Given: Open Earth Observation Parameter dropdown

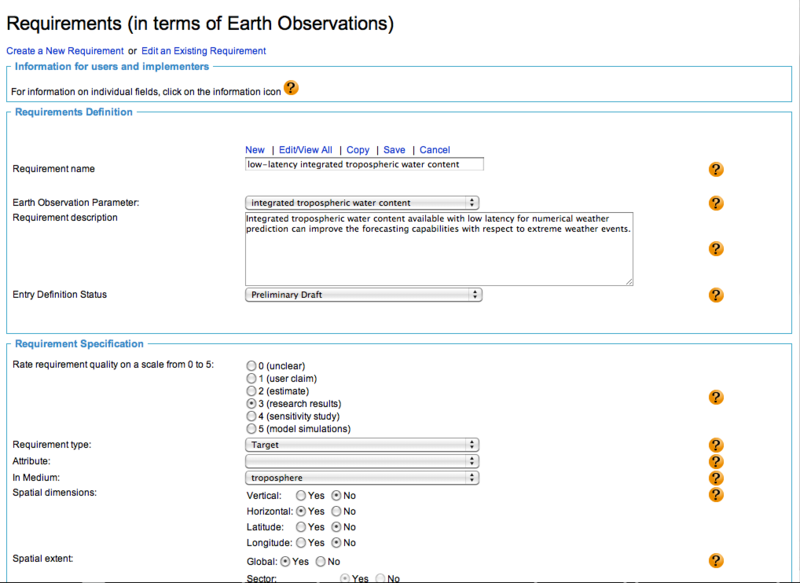Looking at the screenshot, I should pos(362,203).
